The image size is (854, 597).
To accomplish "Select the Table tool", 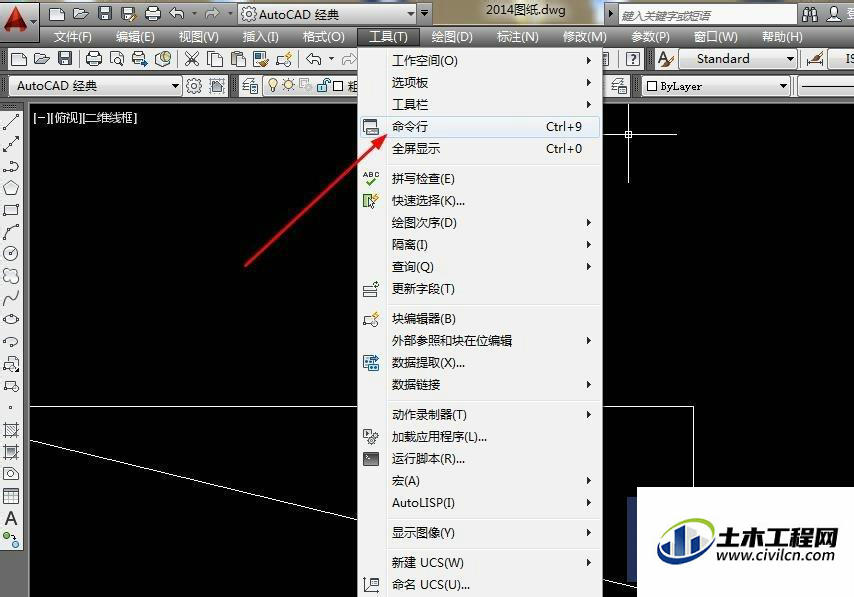I will [11, 496].
